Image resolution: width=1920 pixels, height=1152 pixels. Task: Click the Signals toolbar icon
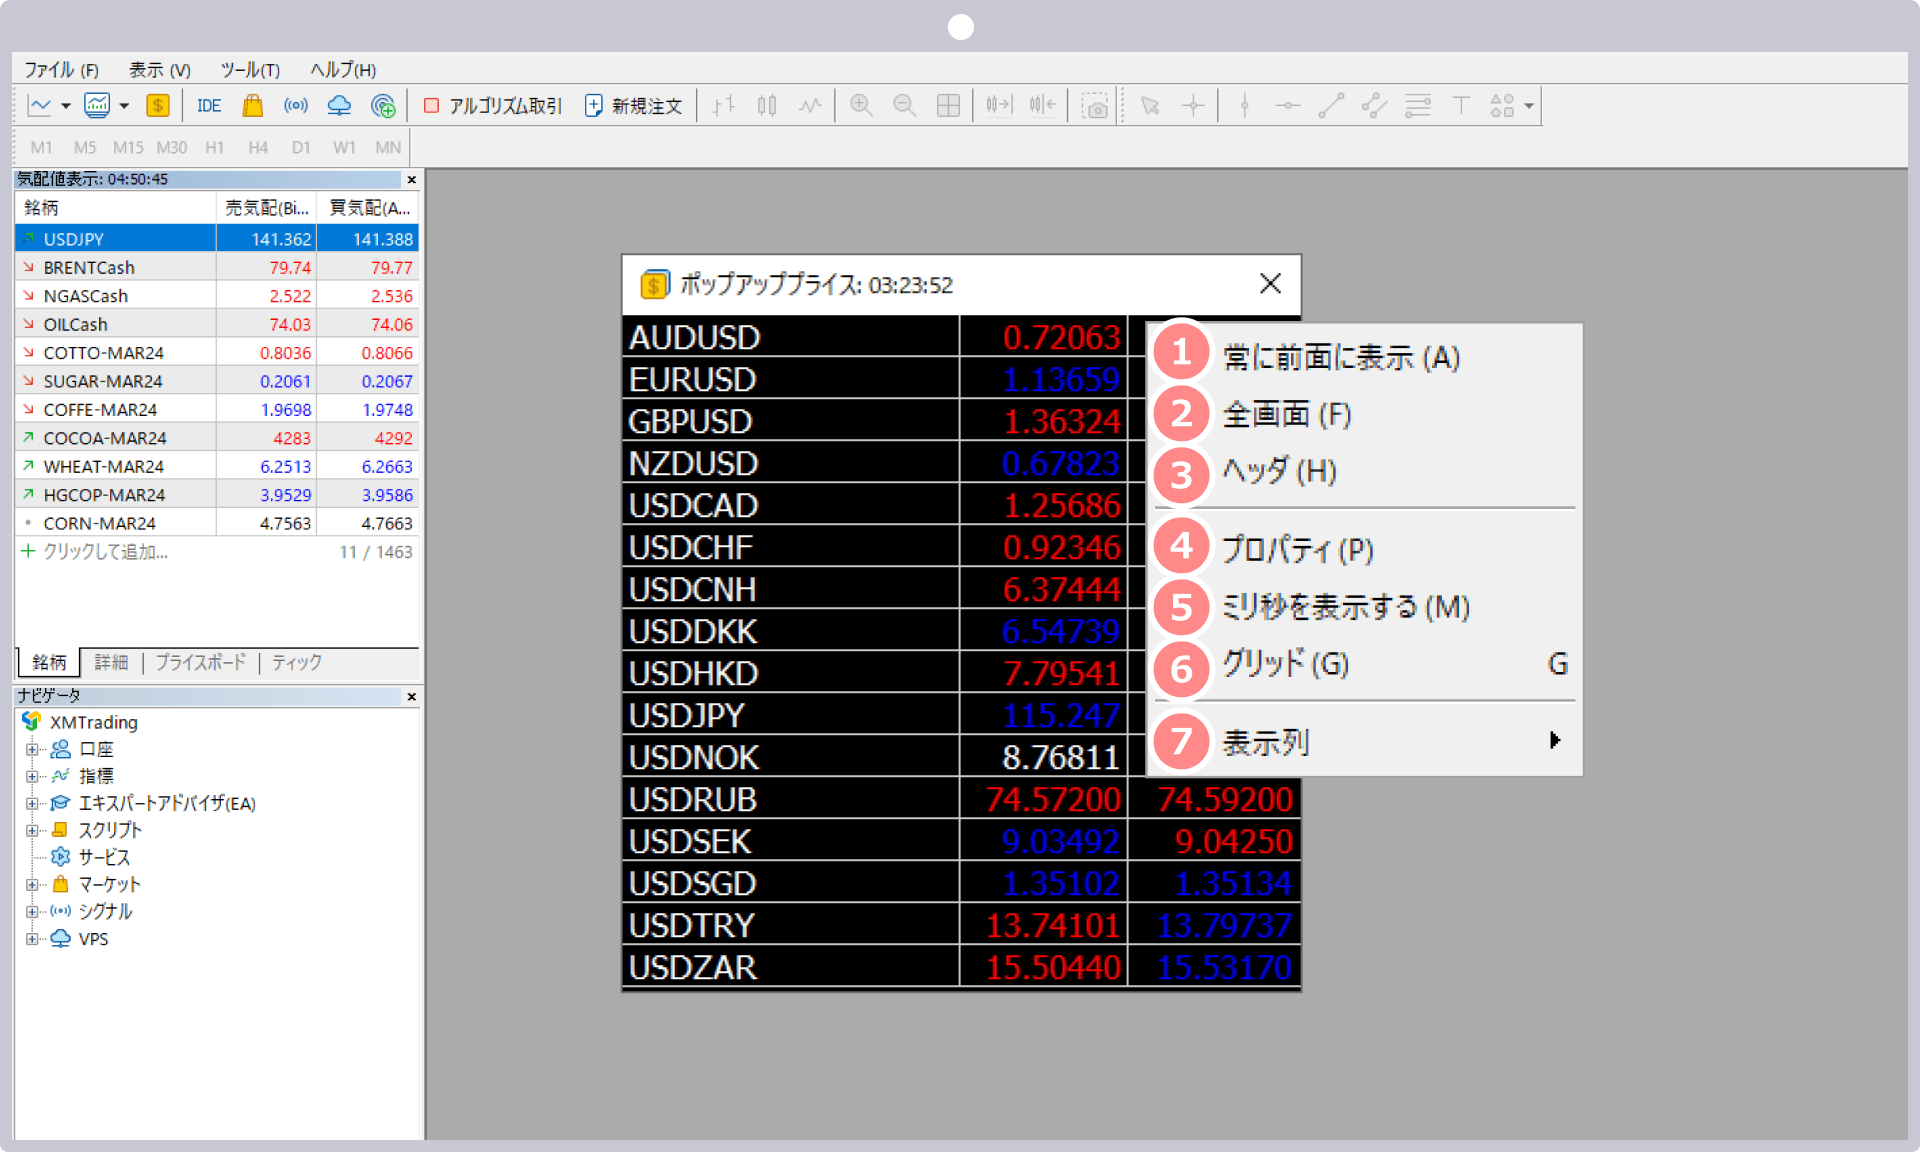[295, 105]
